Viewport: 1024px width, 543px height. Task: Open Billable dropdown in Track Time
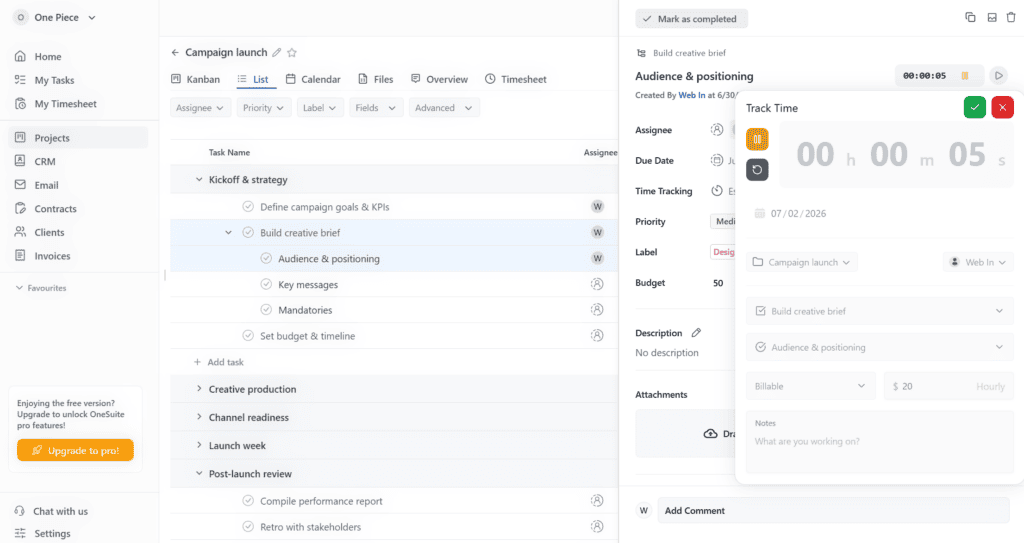[x=811, y=386]
